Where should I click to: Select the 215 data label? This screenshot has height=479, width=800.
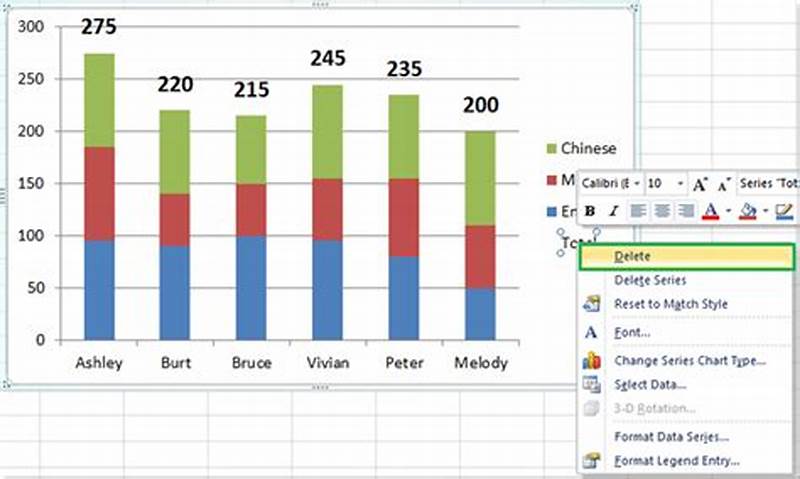(252, 90)
